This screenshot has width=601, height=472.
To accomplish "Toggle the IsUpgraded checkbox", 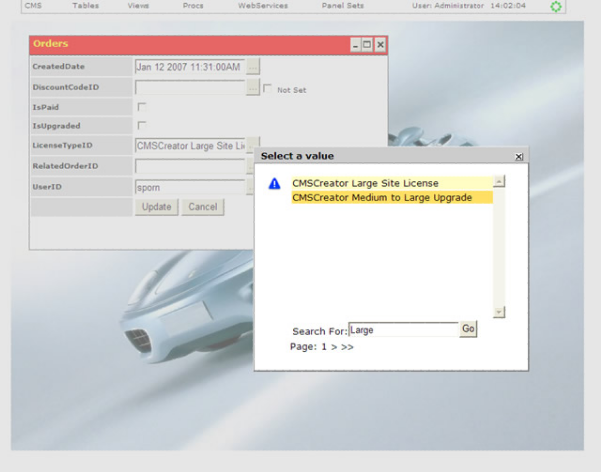I will click(142, 126).
